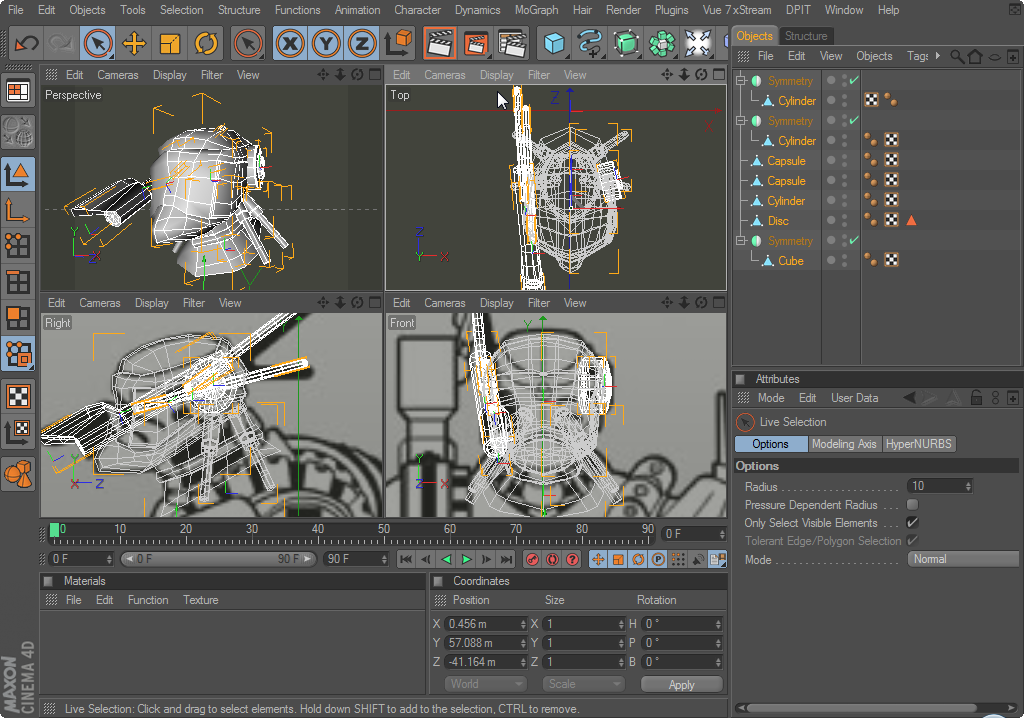The image size is (1024, 718).
Task: Click the lock icon in Attributes panel
Action: point(976,397)
